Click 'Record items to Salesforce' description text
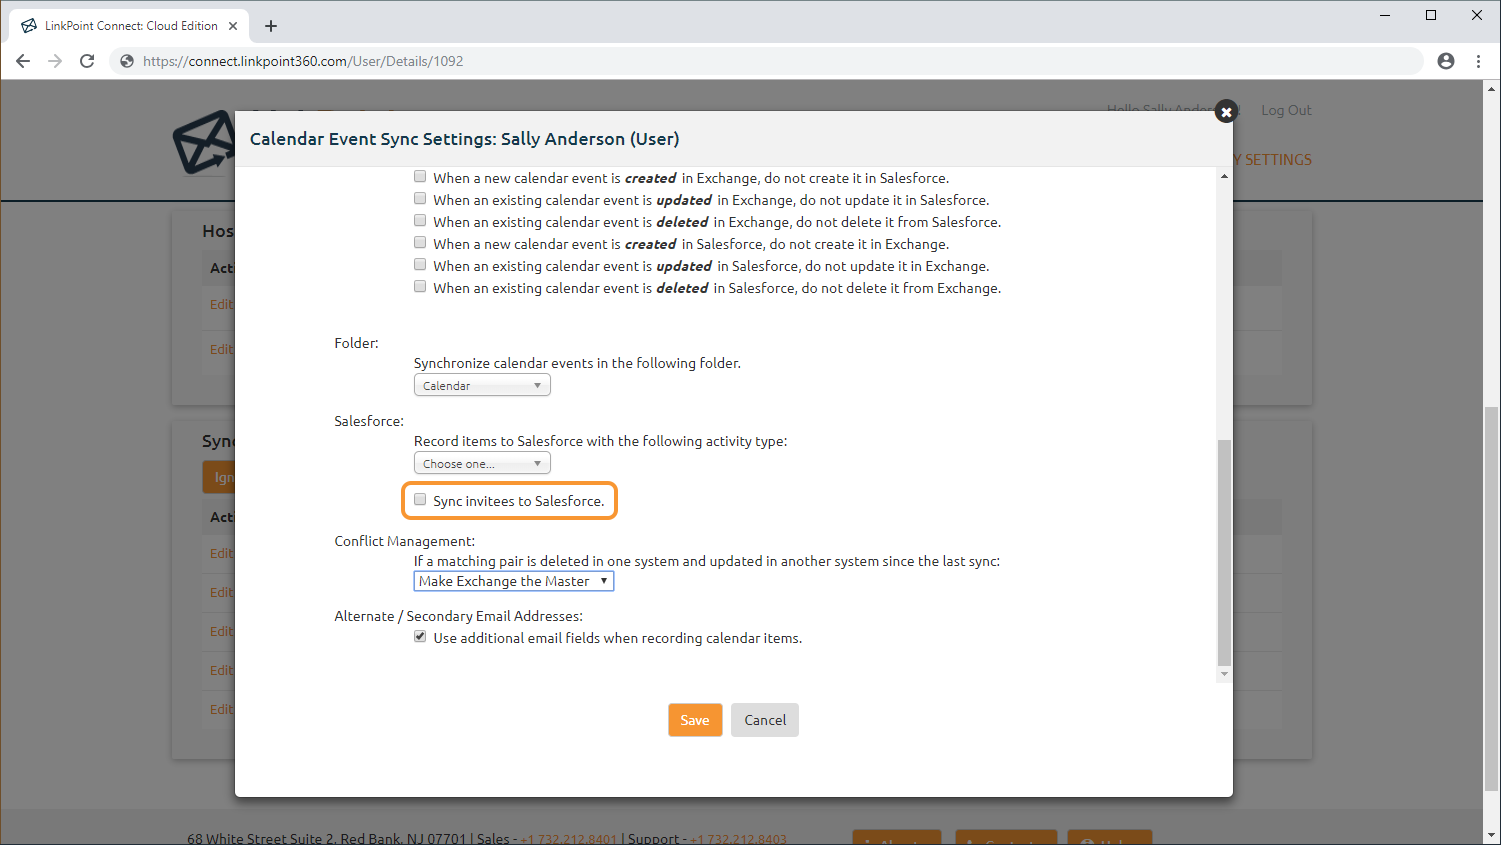This screenshot has height=845, width=1501. tap(600, 441)
